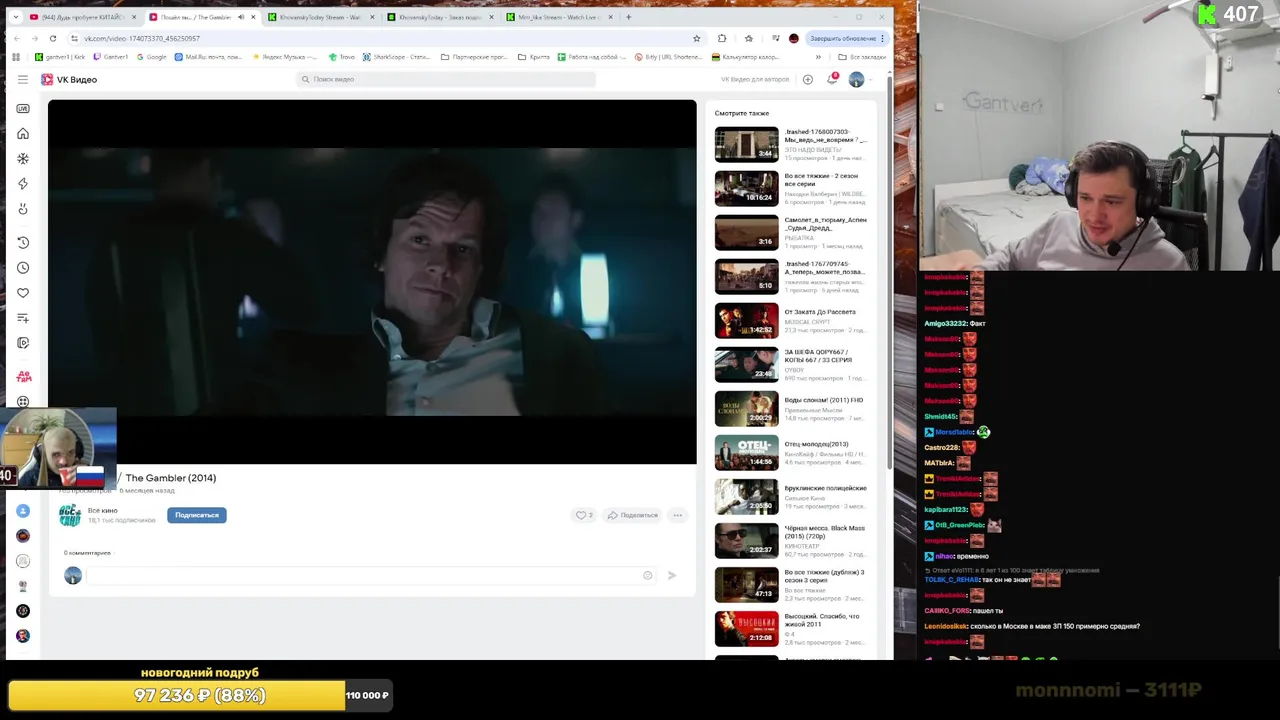Image resolution: width=1280 pixels, height=720 pixels.
Task: Open the watch later clock icon
Action: [23, 268]
